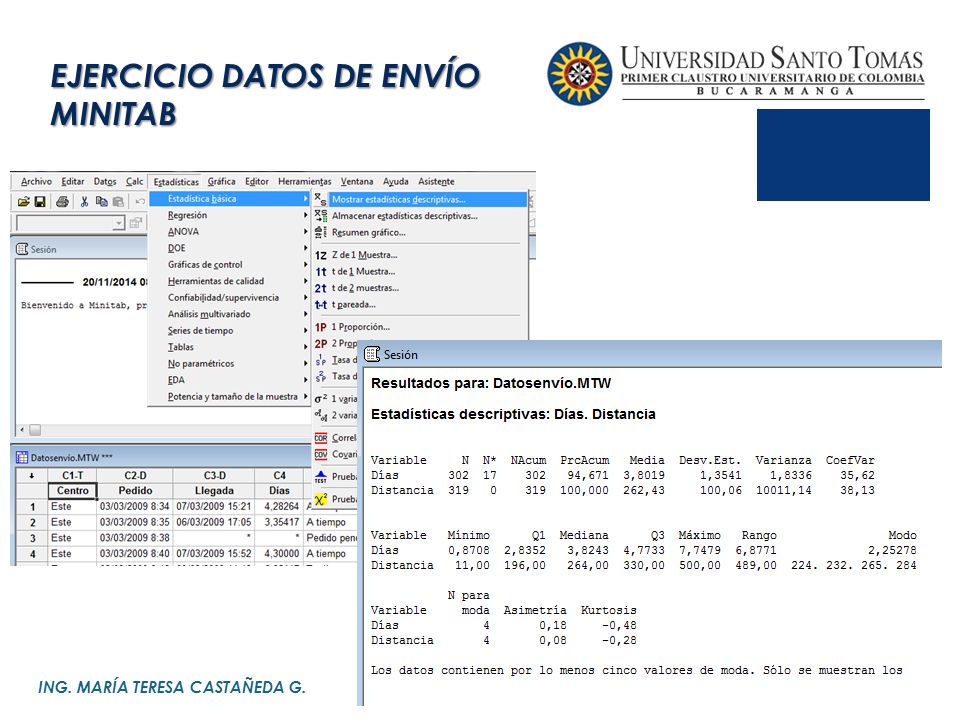Click cell 06/03/2009 17:05 in row 2

(x=214, y=522)
